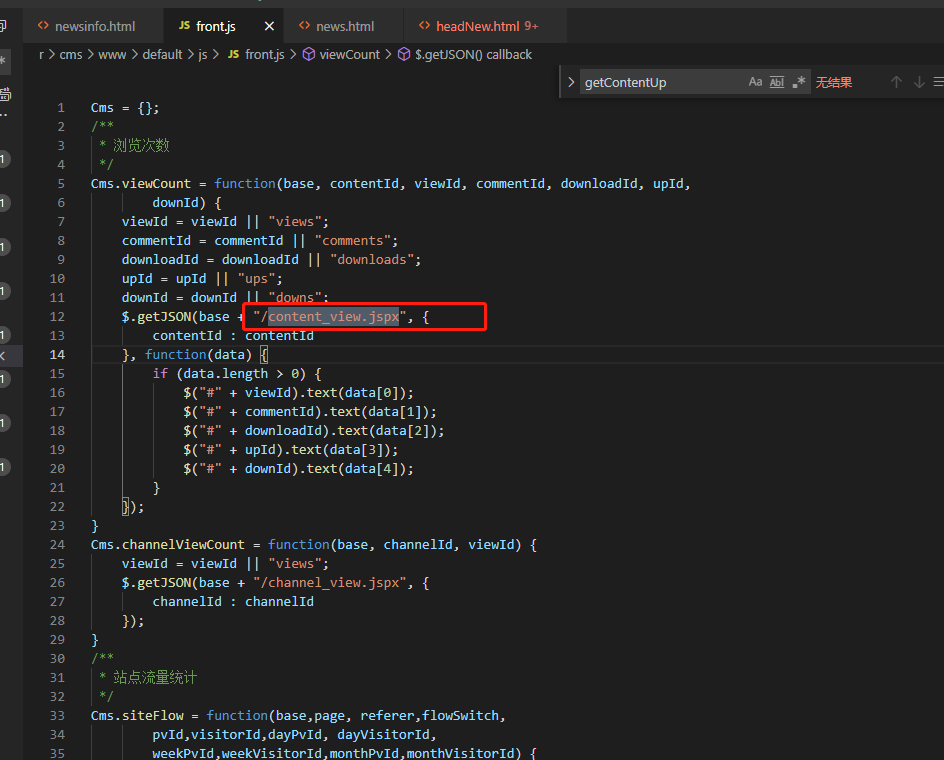Image resolution: width=944 pixels, height=760 pixels.
Task: Close the front.js tab
Action: (269, 26)
